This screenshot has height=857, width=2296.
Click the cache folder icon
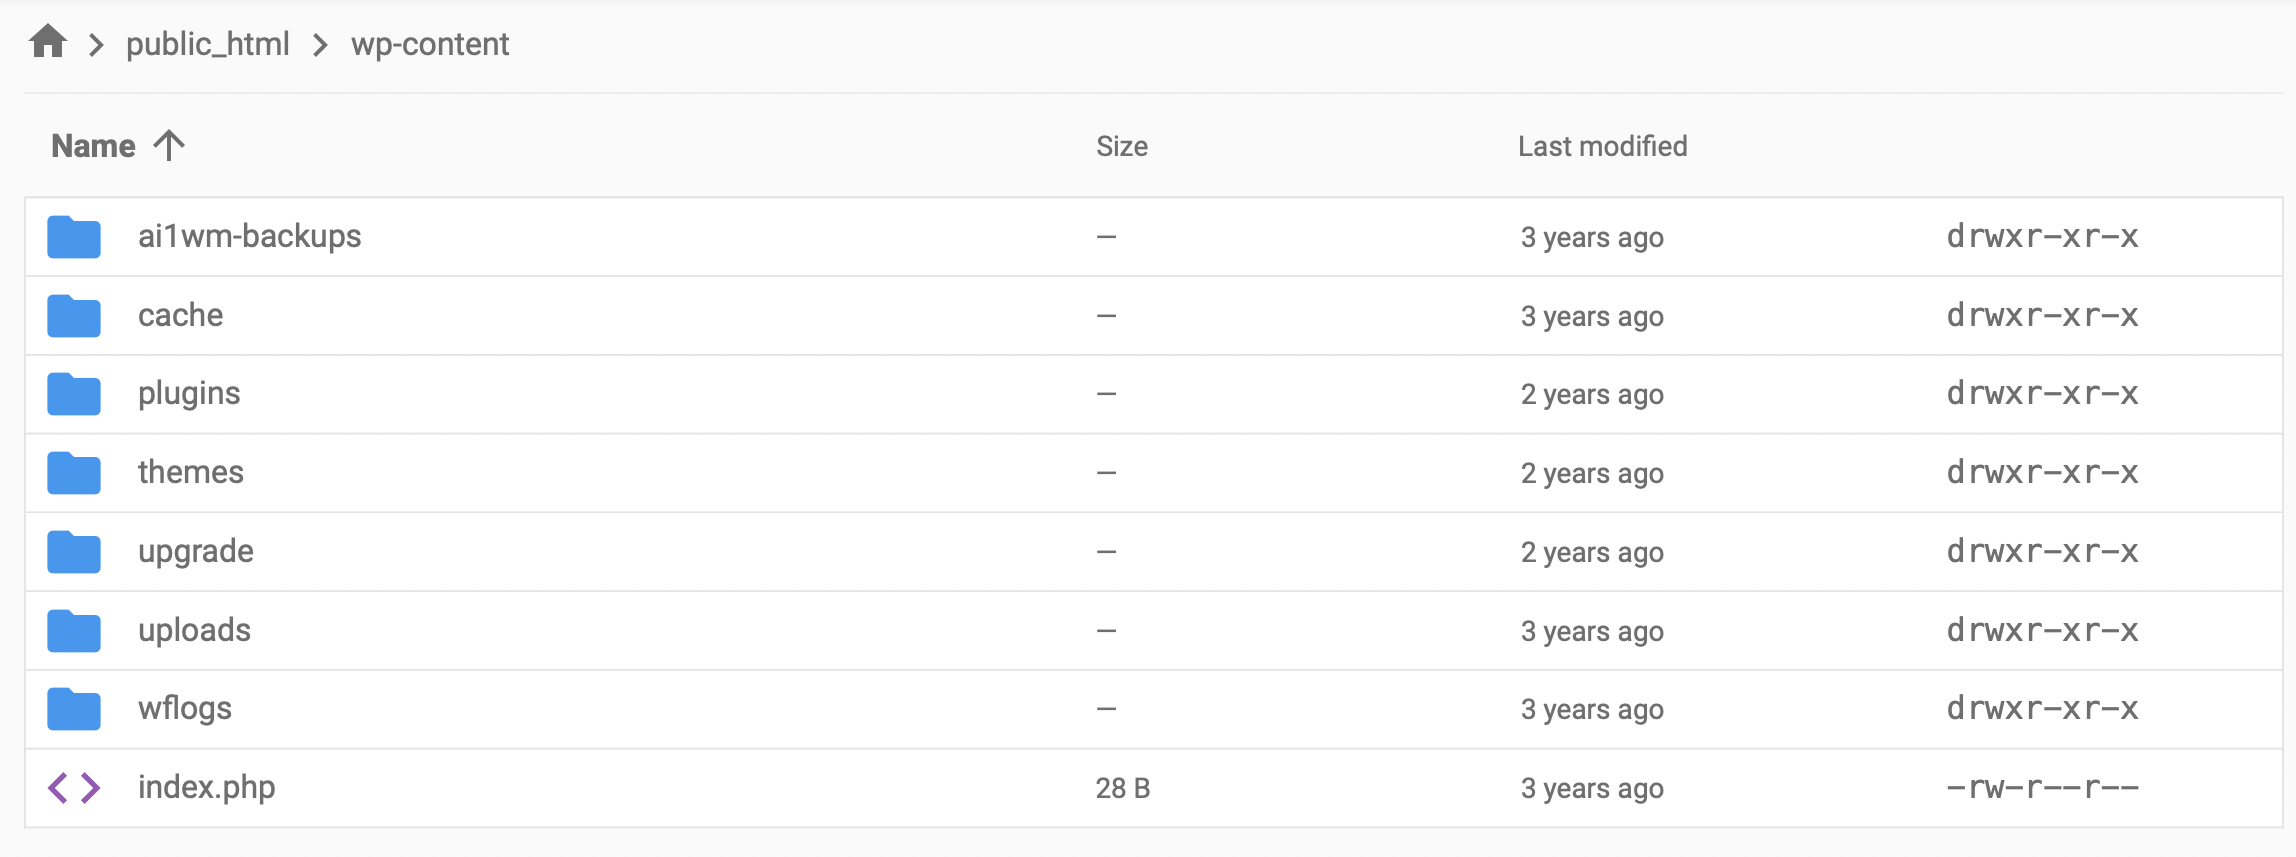coord(74,316)
